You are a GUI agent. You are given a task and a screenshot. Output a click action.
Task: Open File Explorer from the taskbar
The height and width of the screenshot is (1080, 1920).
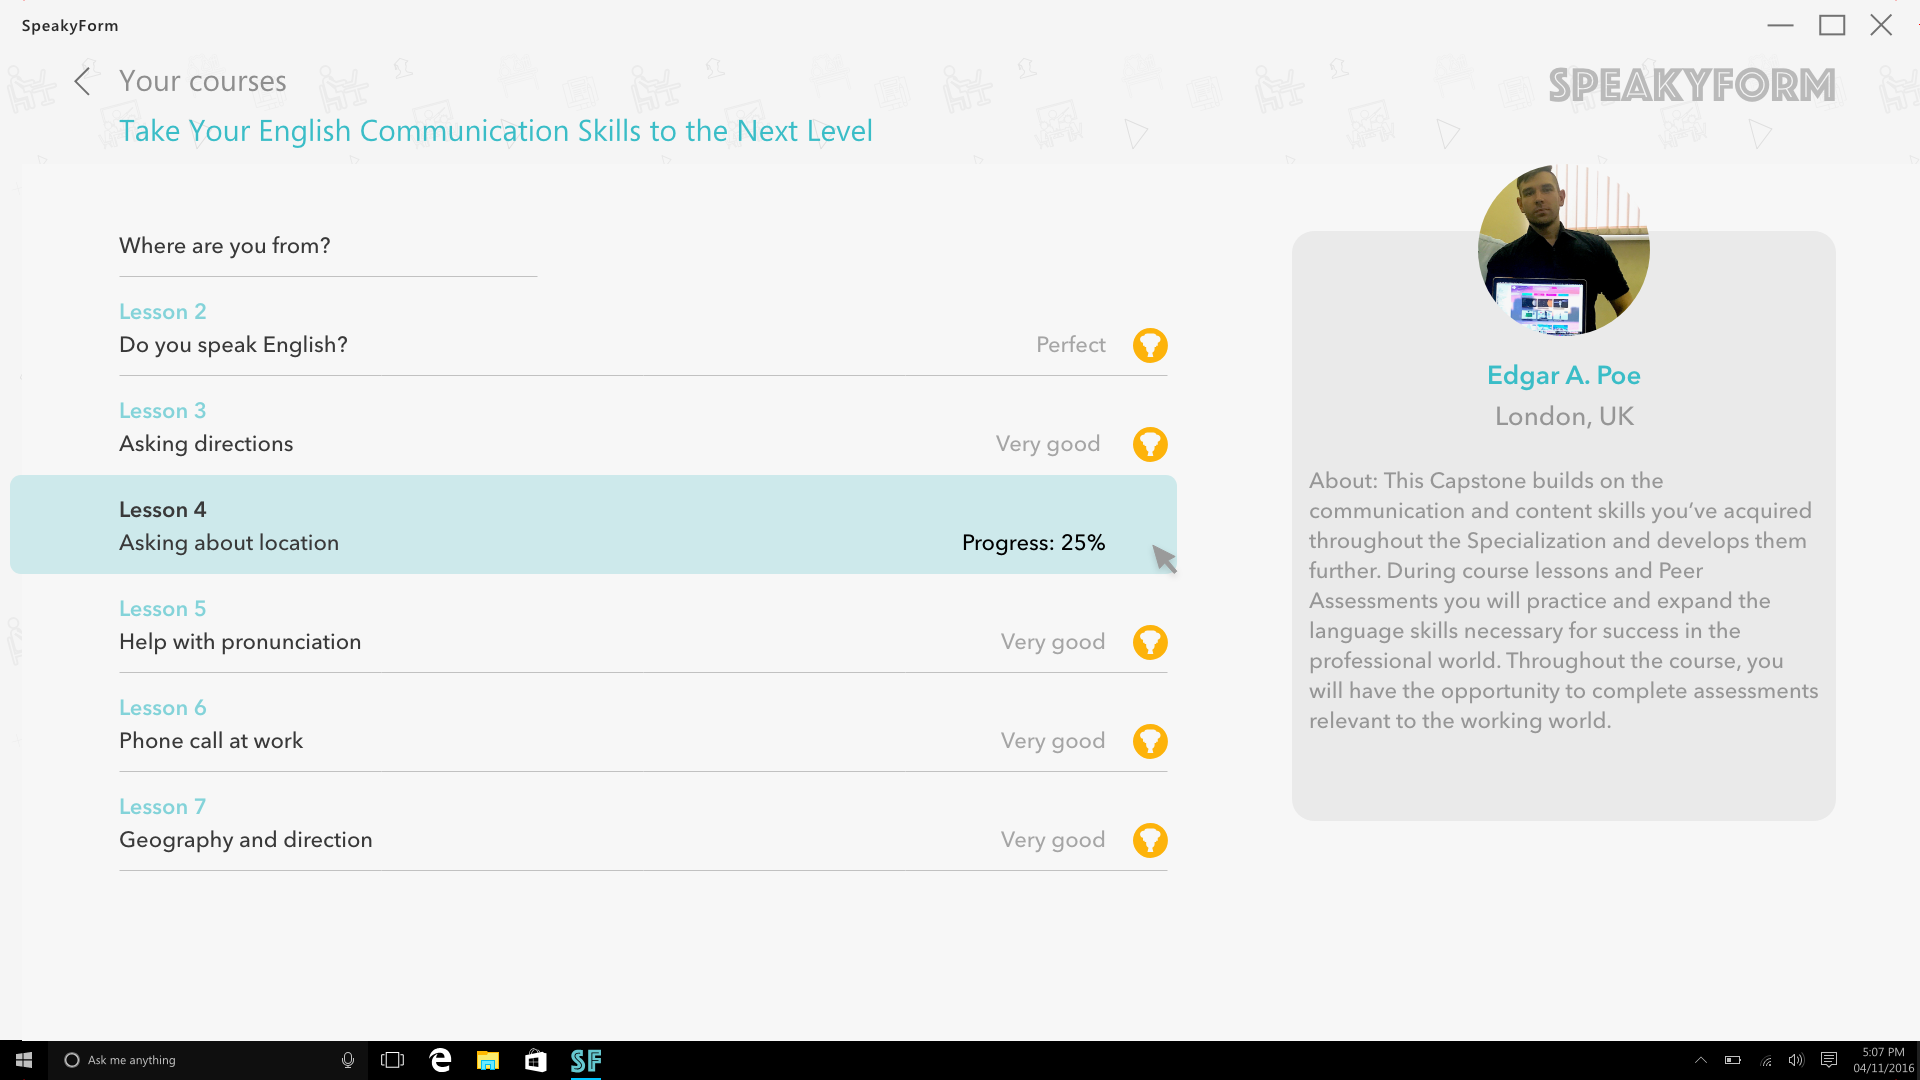coord(488,1060)
